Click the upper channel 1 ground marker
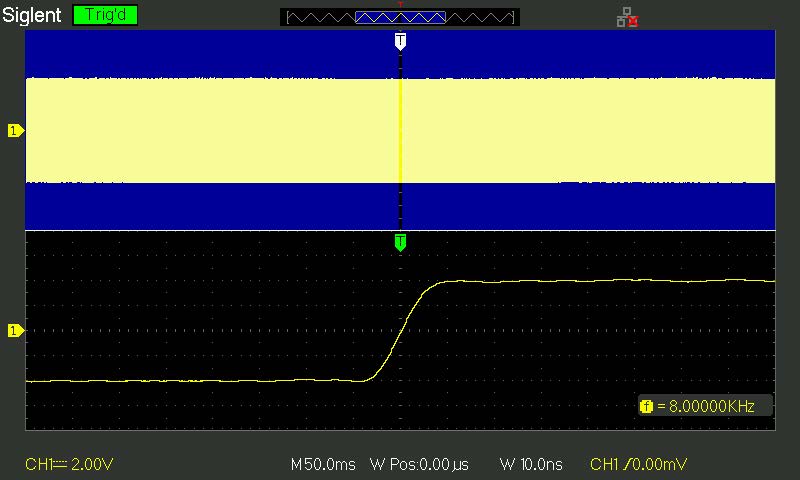 pyautogui.click(x=15, y=131)
